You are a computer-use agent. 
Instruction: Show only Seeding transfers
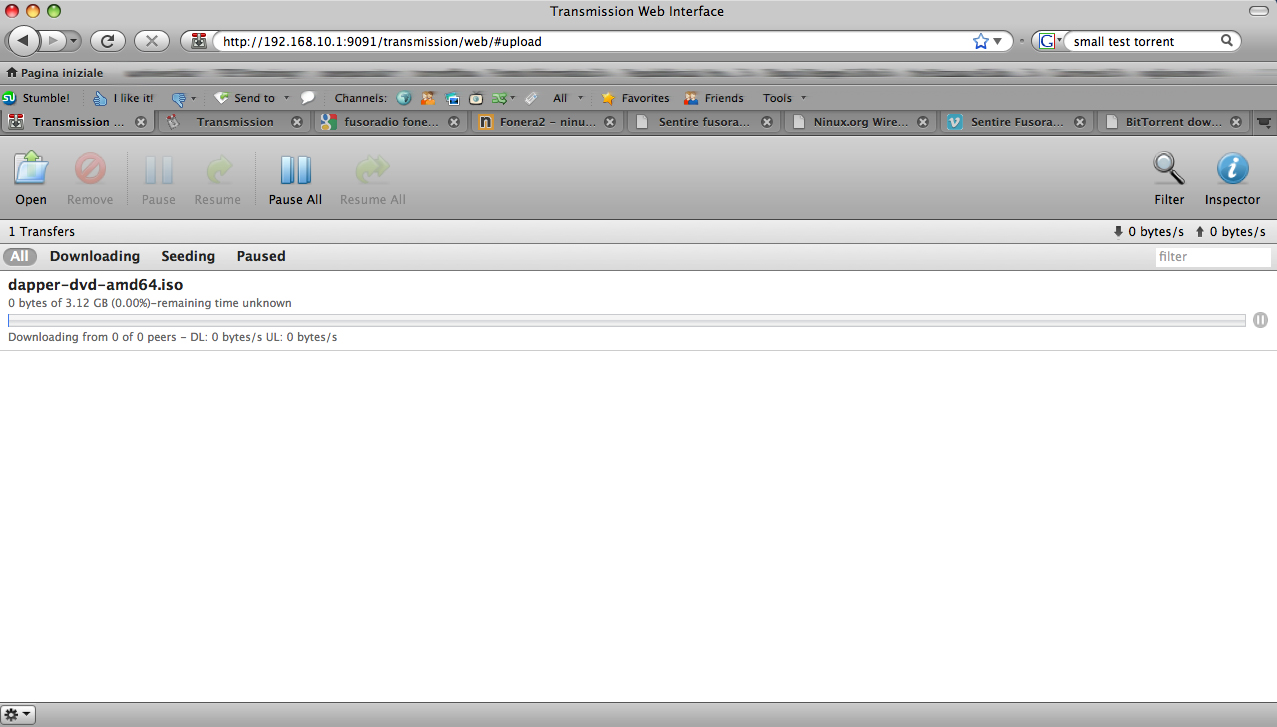tap(188, 256)
